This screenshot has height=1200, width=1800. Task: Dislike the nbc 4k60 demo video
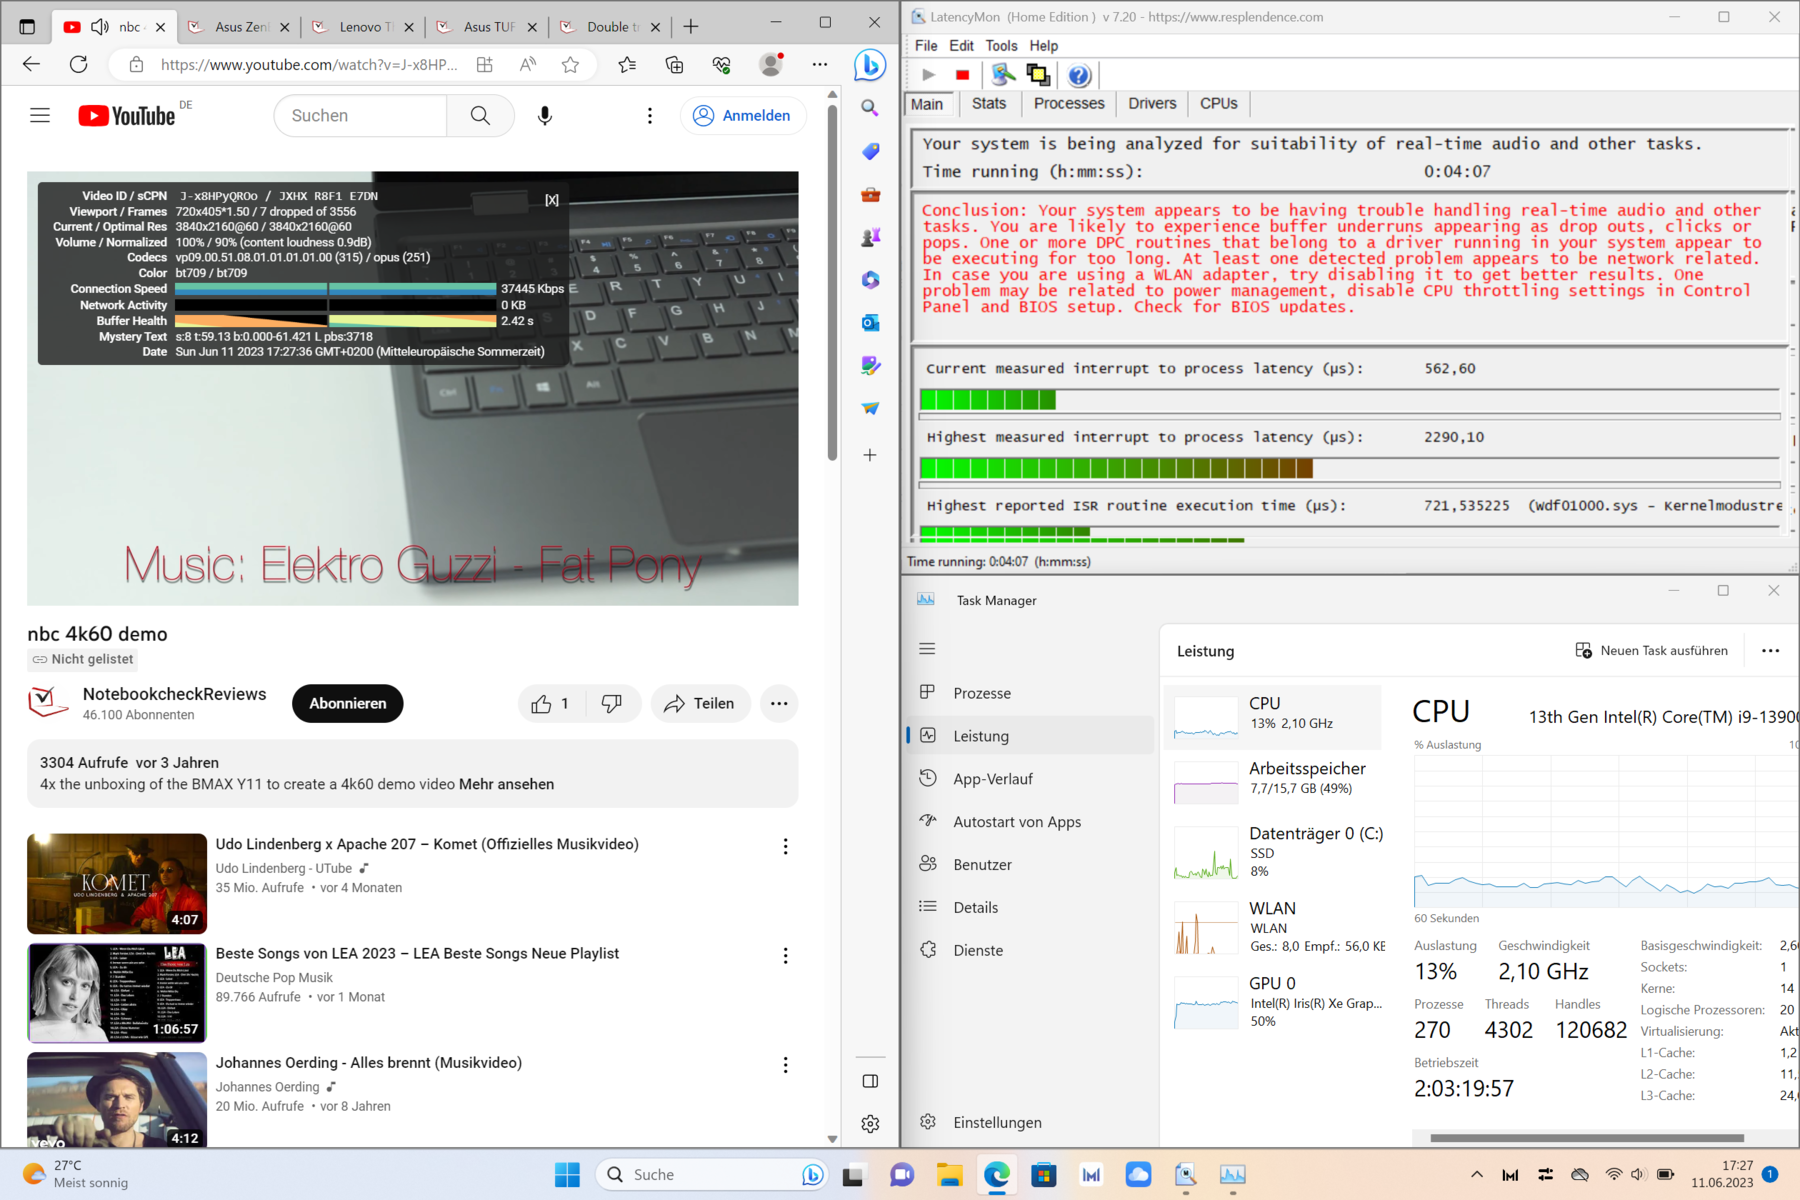click(612, 704)
